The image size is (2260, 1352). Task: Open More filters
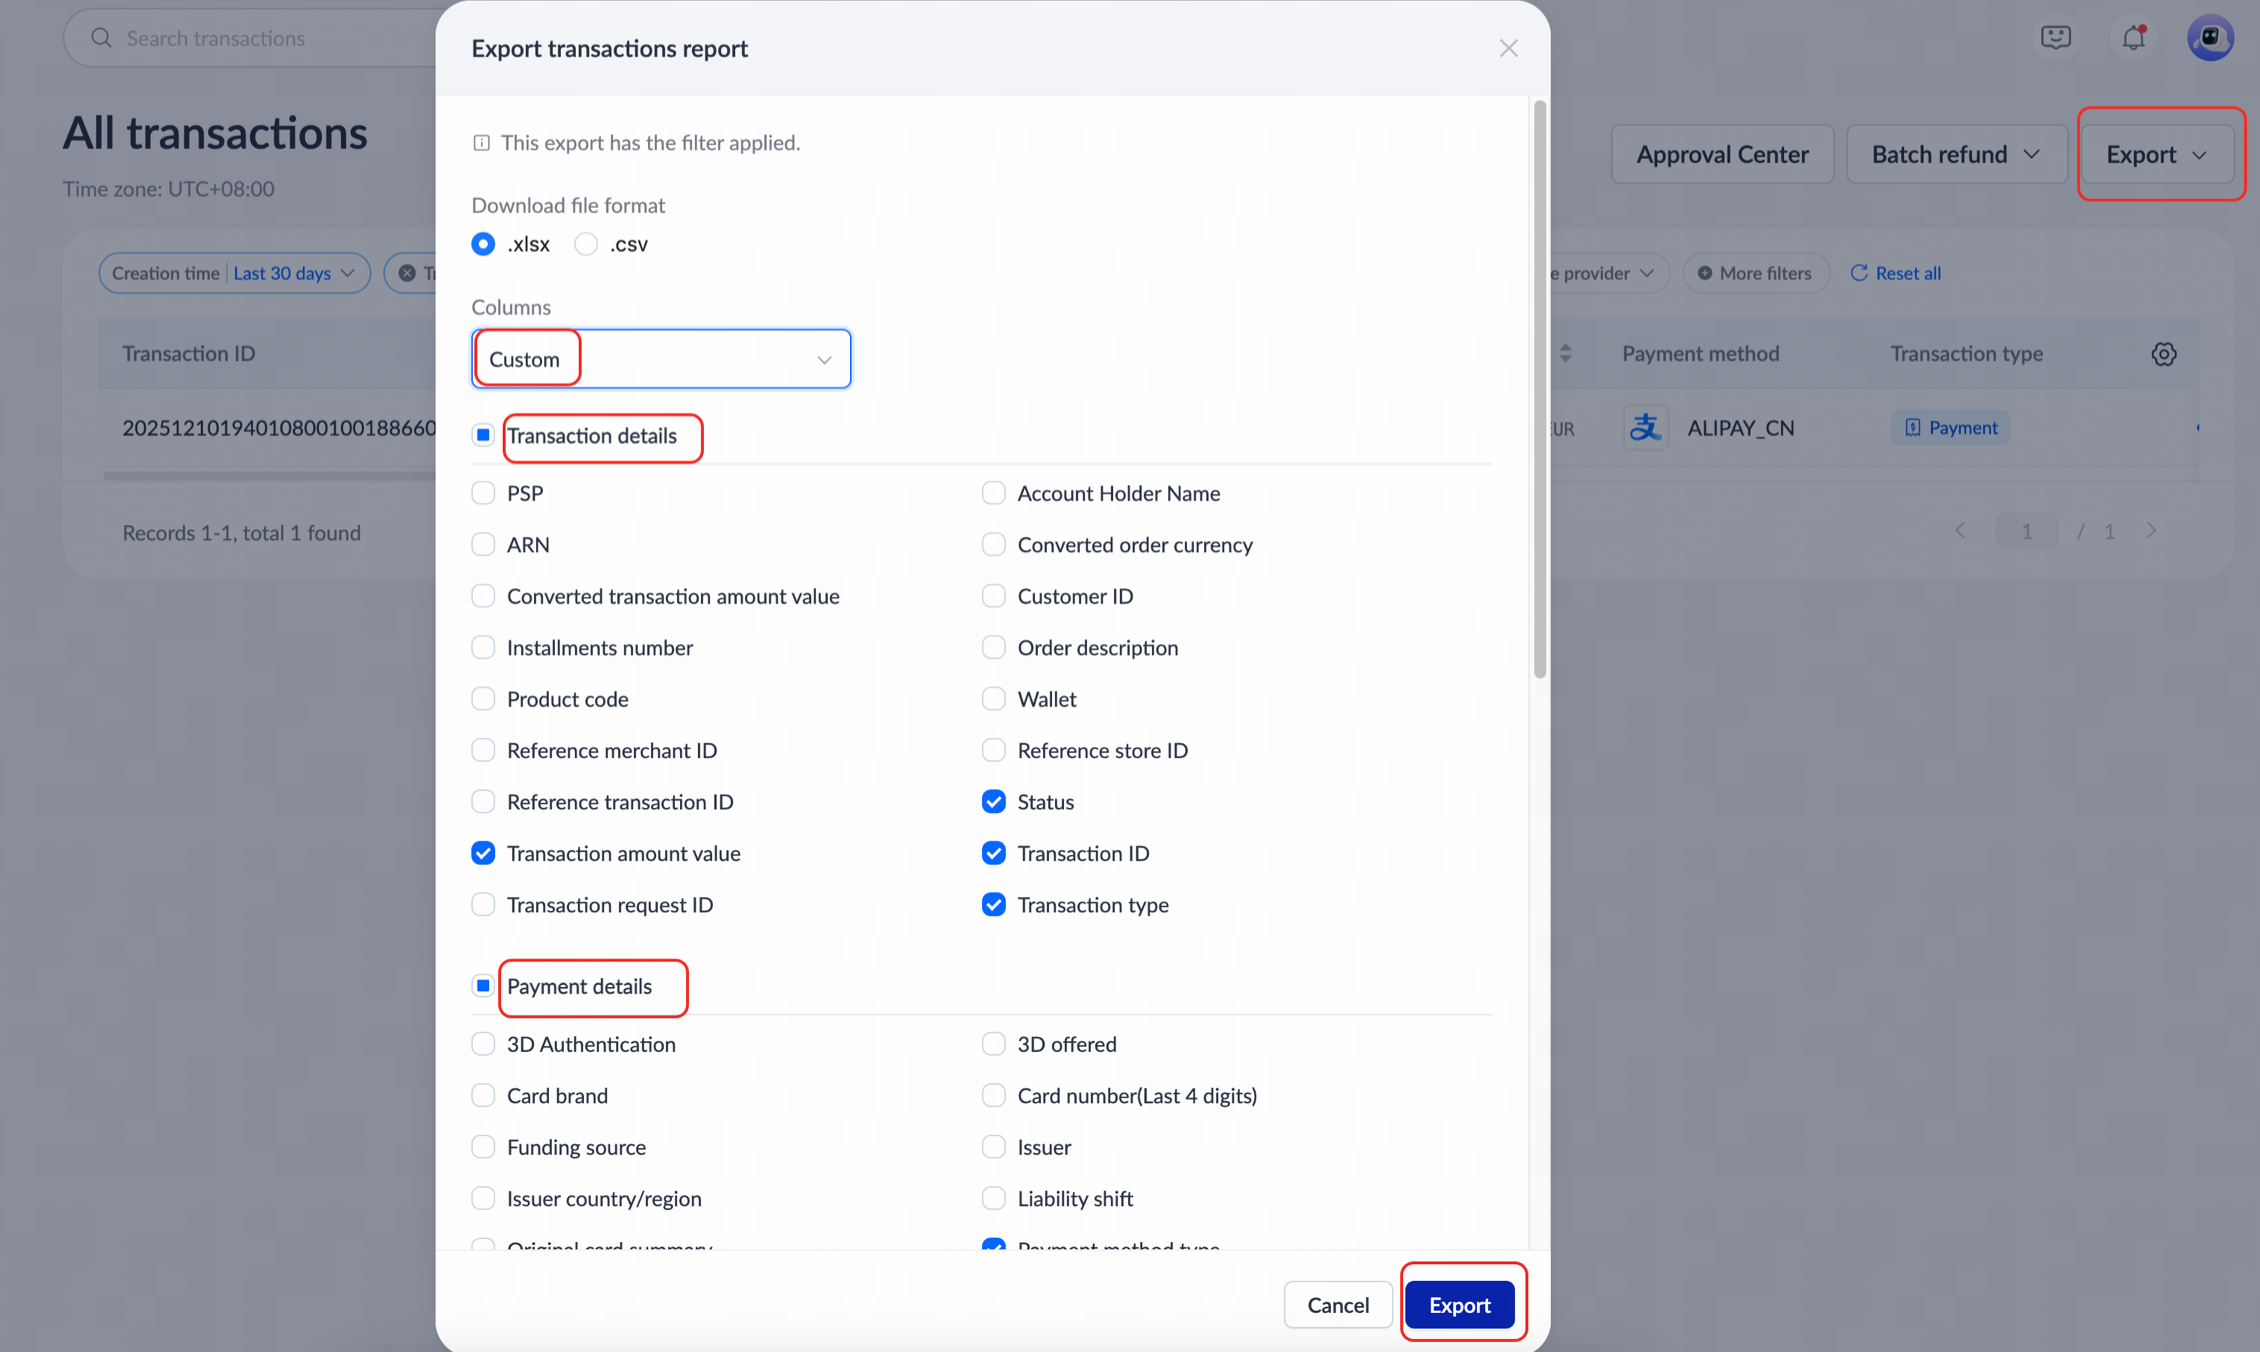(x=1756, y=273)
